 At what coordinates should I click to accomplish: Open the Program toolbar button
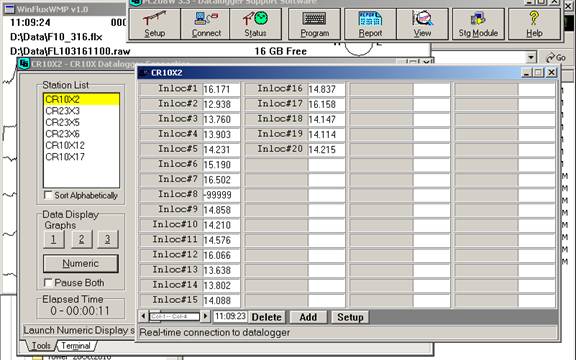coord(314,24)
